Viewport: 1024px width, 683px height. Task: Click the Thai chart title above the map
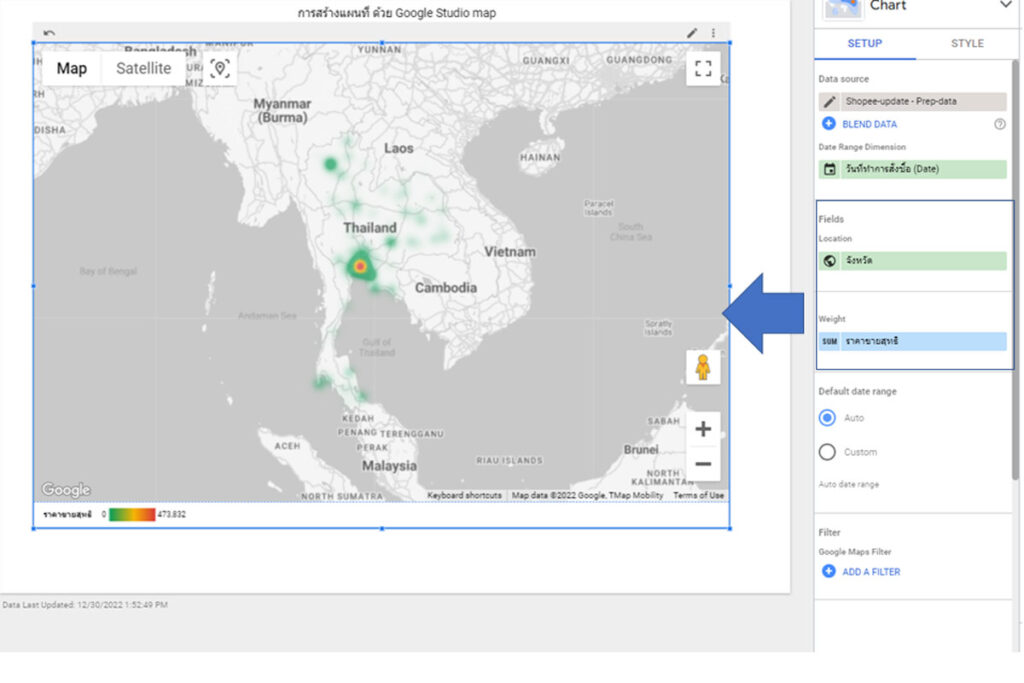(x=397, y=13)
